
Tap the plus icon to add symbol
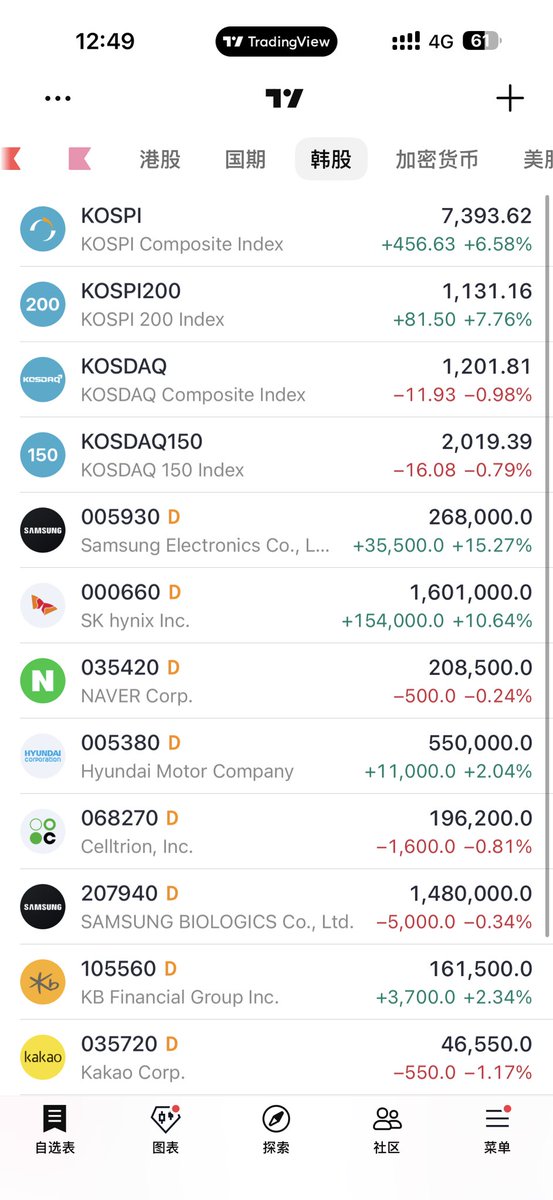pos(510,98)
